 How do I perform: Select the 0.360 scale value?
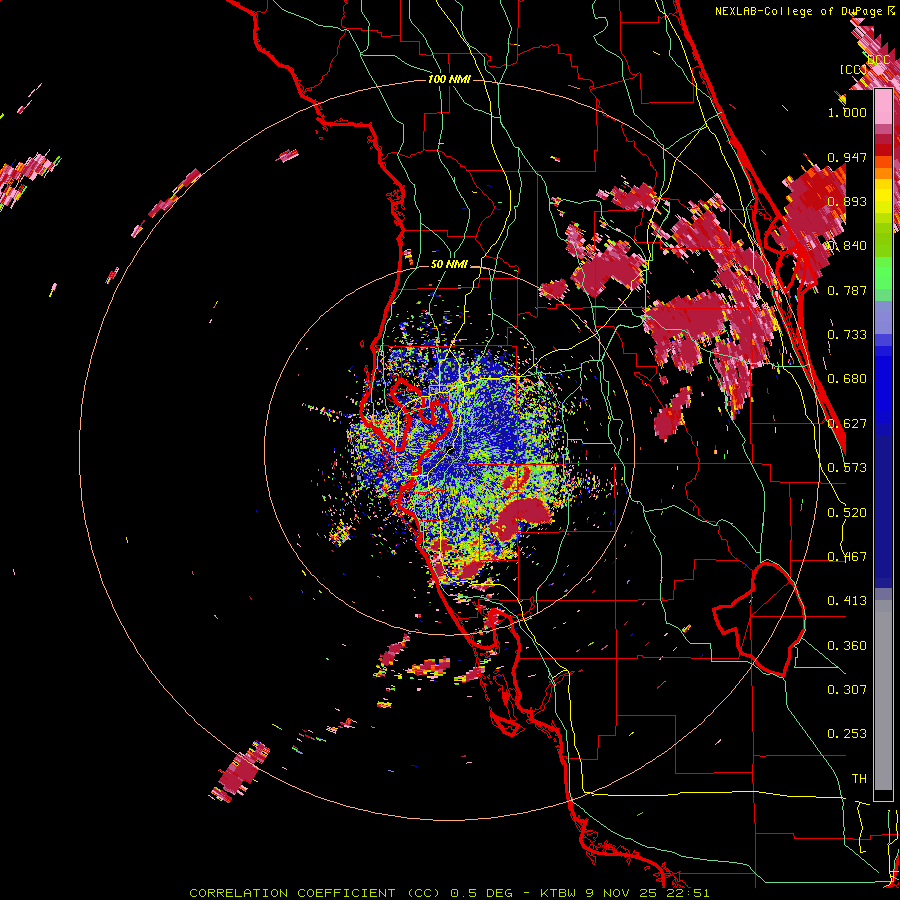(x=847, y=646)
